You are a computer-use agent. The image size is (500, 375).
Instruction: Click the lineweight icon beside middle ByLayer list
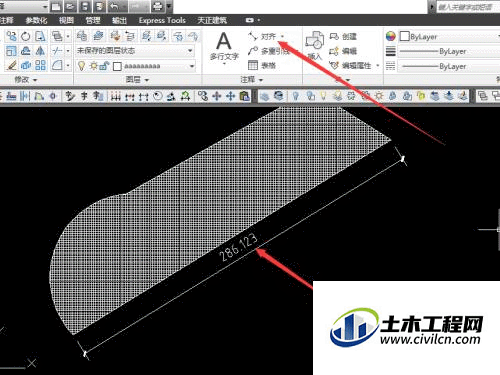coord(390,51)
